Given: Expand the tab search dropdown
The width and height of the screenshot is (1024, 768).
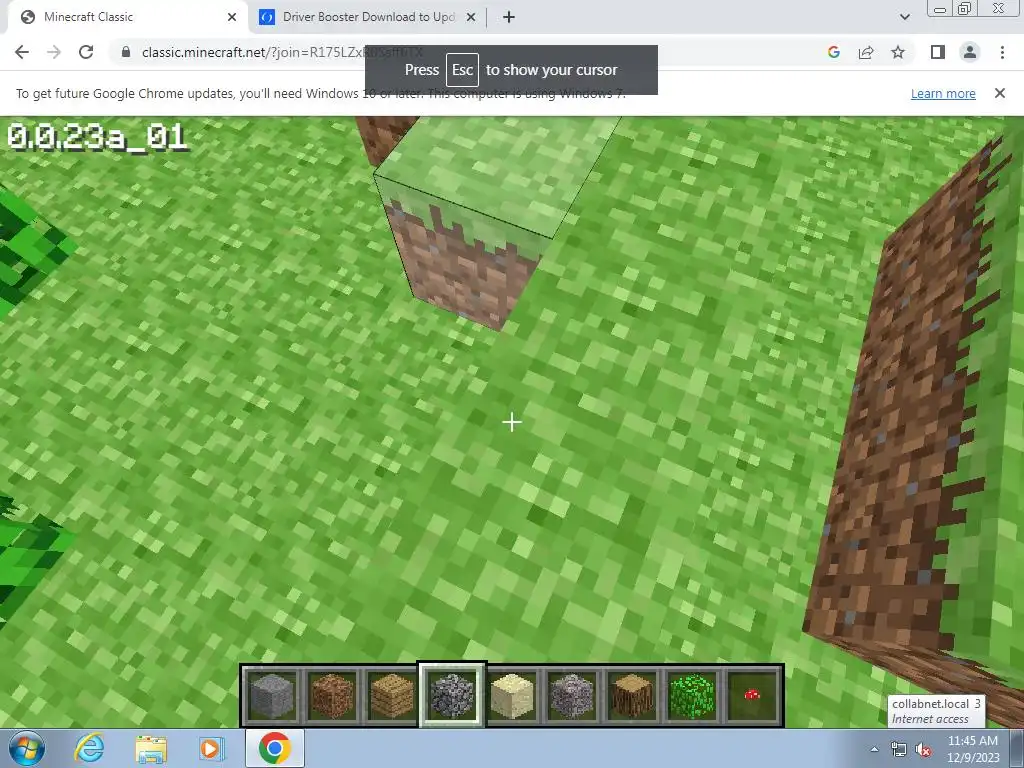Looking at the screenshot, I should pos(904,17).
